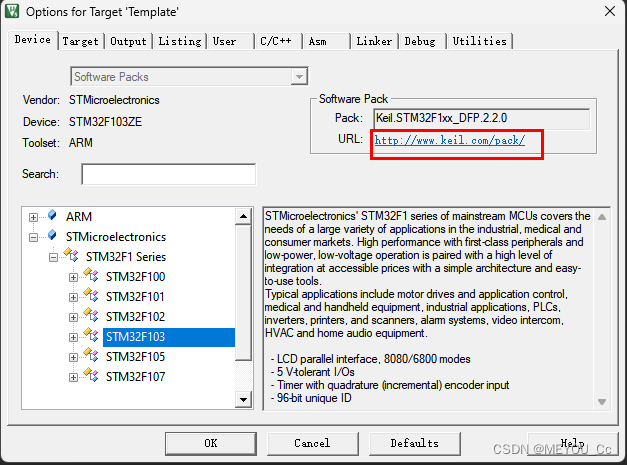Click description pane scroll down arrow
627x465 pixels.
click(602, 401)
